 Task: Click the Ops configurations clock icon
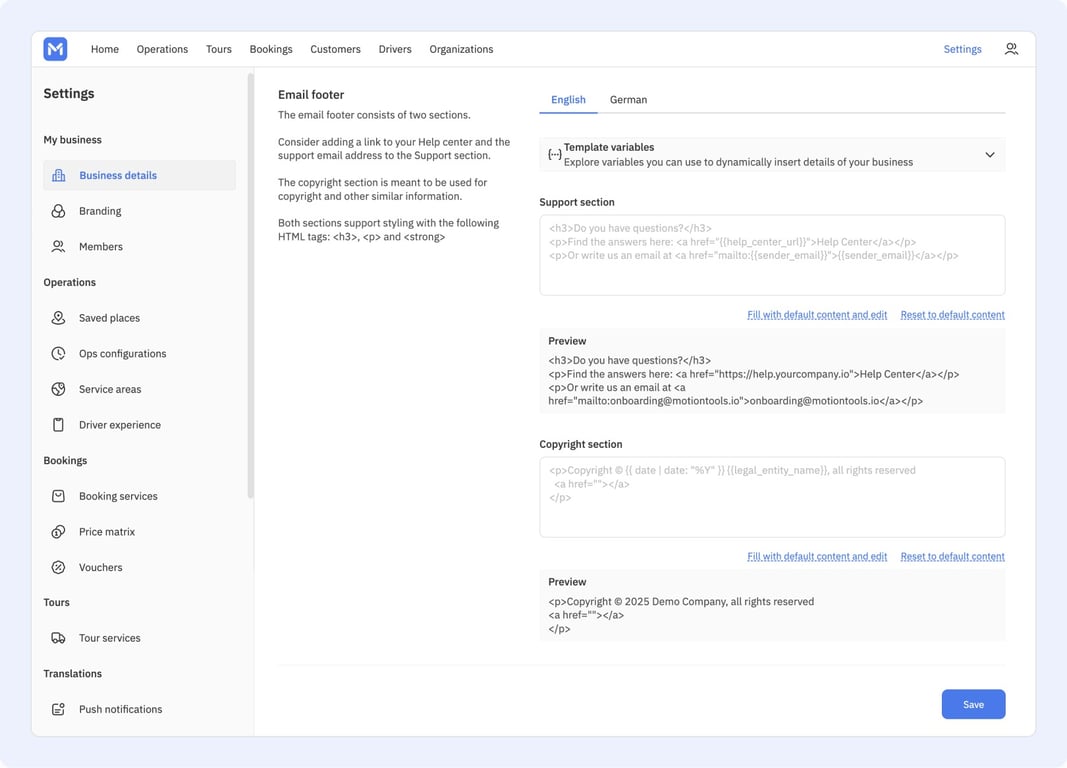tap(59, 353)
